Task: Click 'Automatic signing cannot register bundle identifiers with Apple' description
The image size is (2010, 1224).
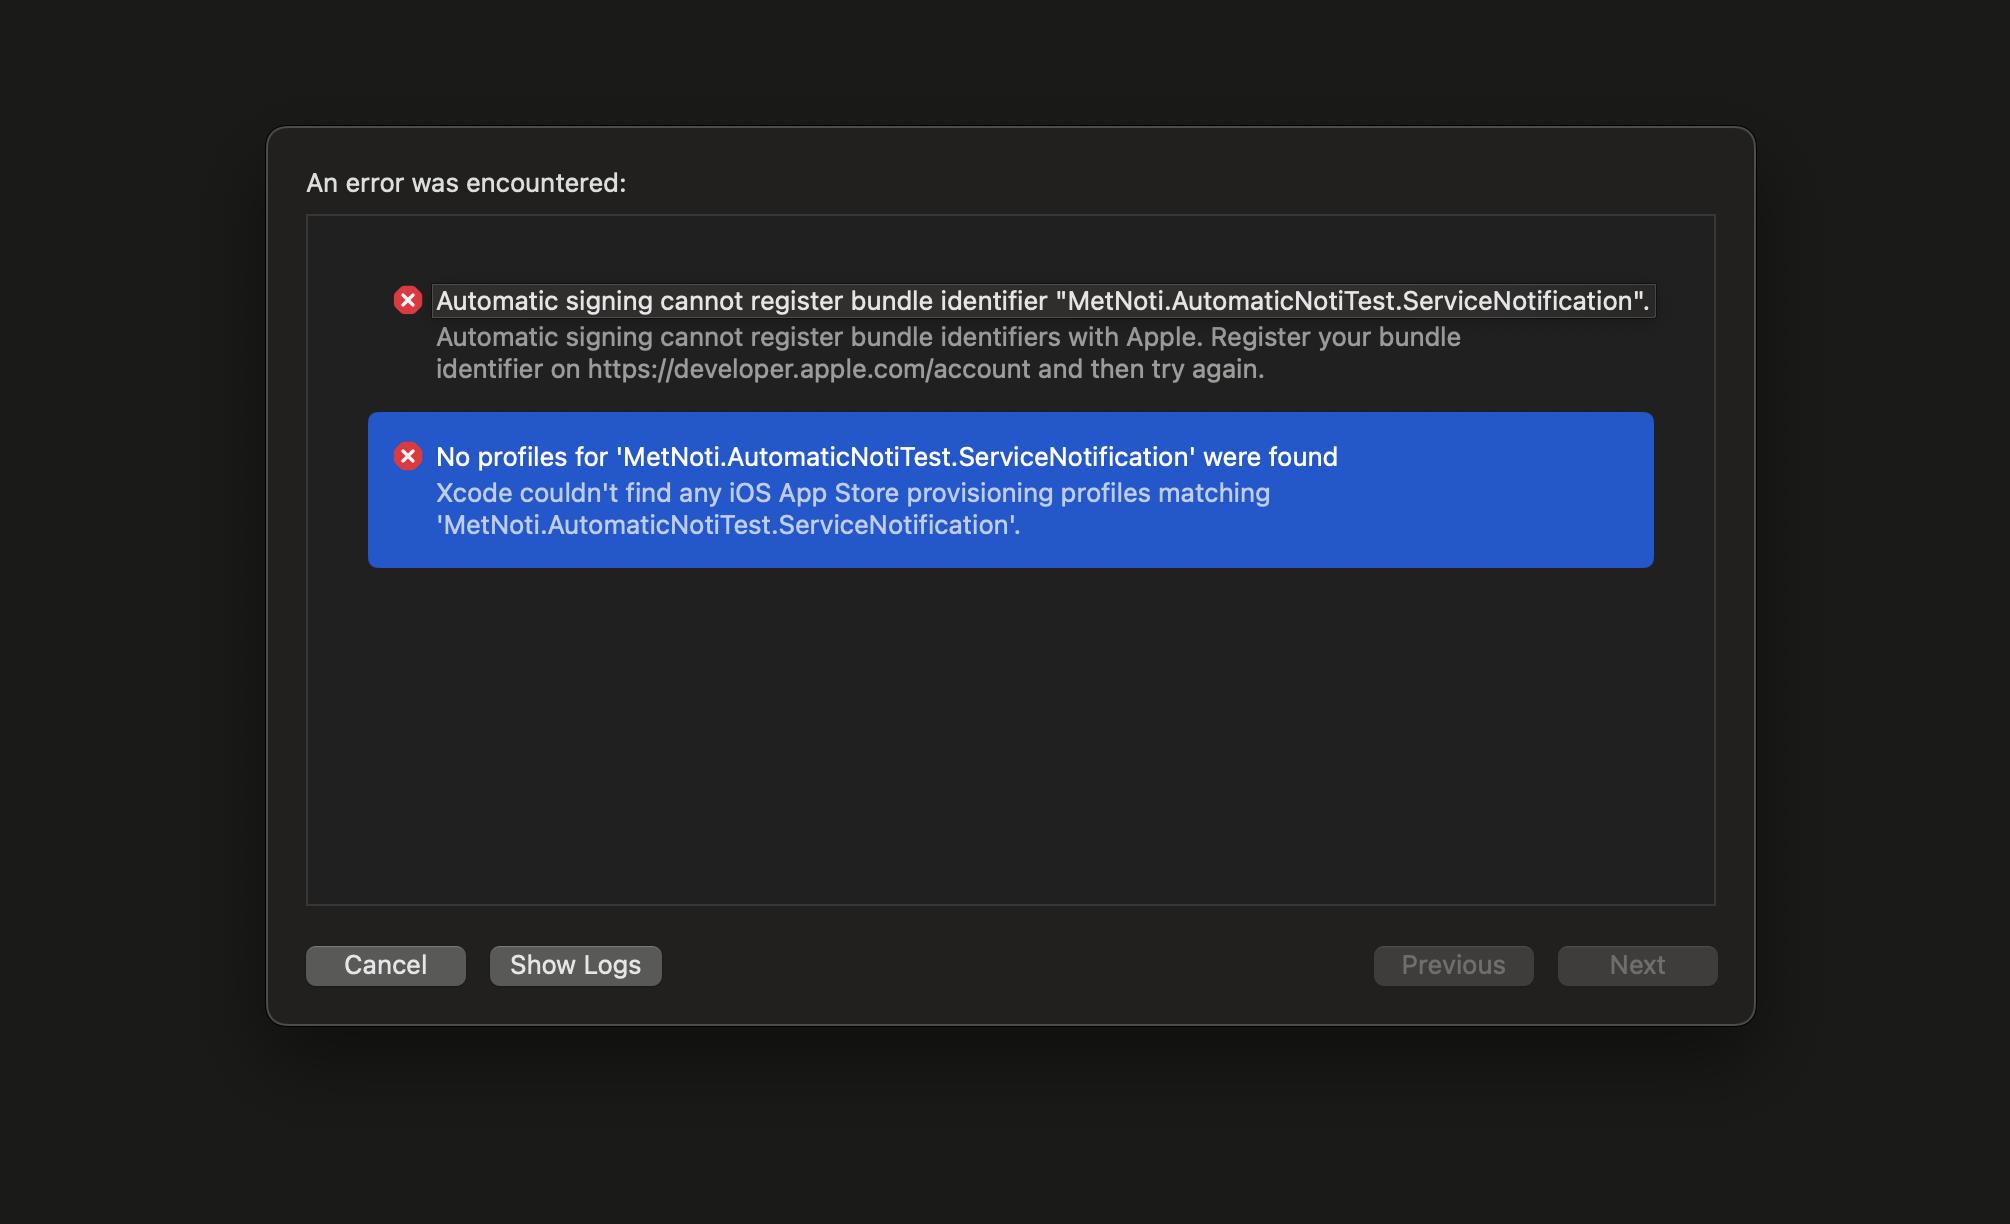Action: 818,337
